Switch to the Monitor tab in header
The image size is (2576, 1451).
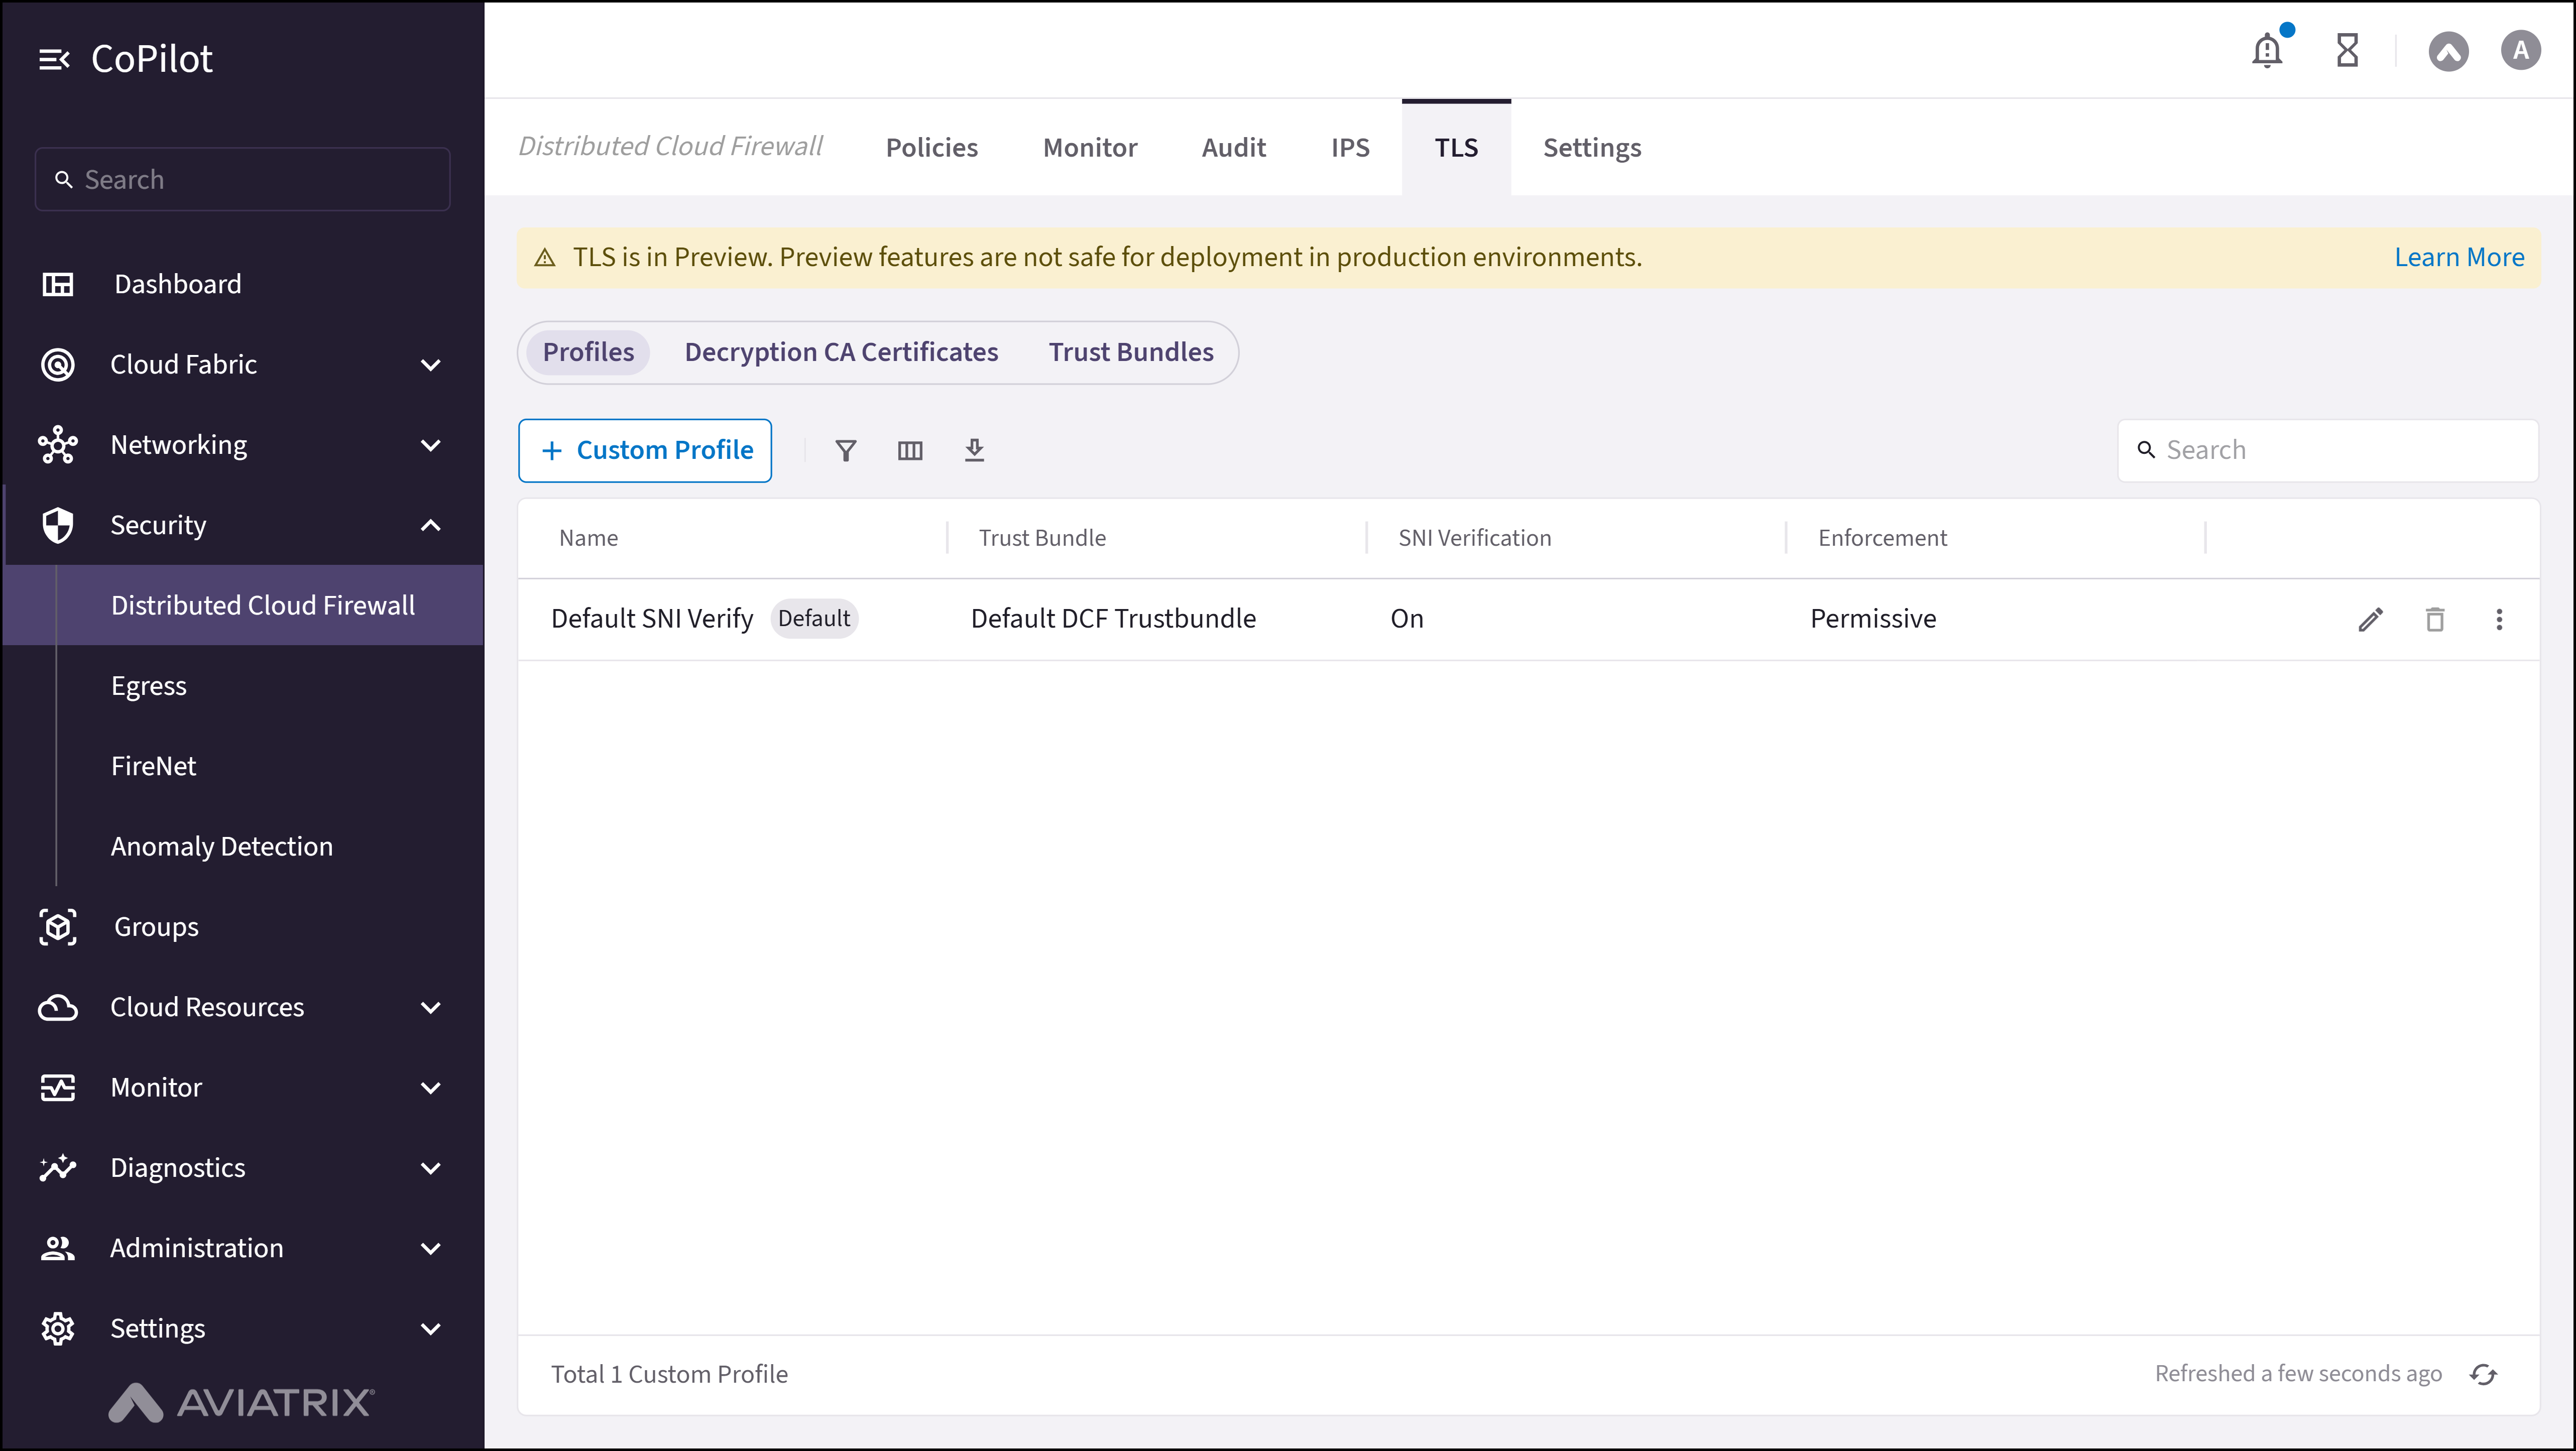tap(1090, 148)
